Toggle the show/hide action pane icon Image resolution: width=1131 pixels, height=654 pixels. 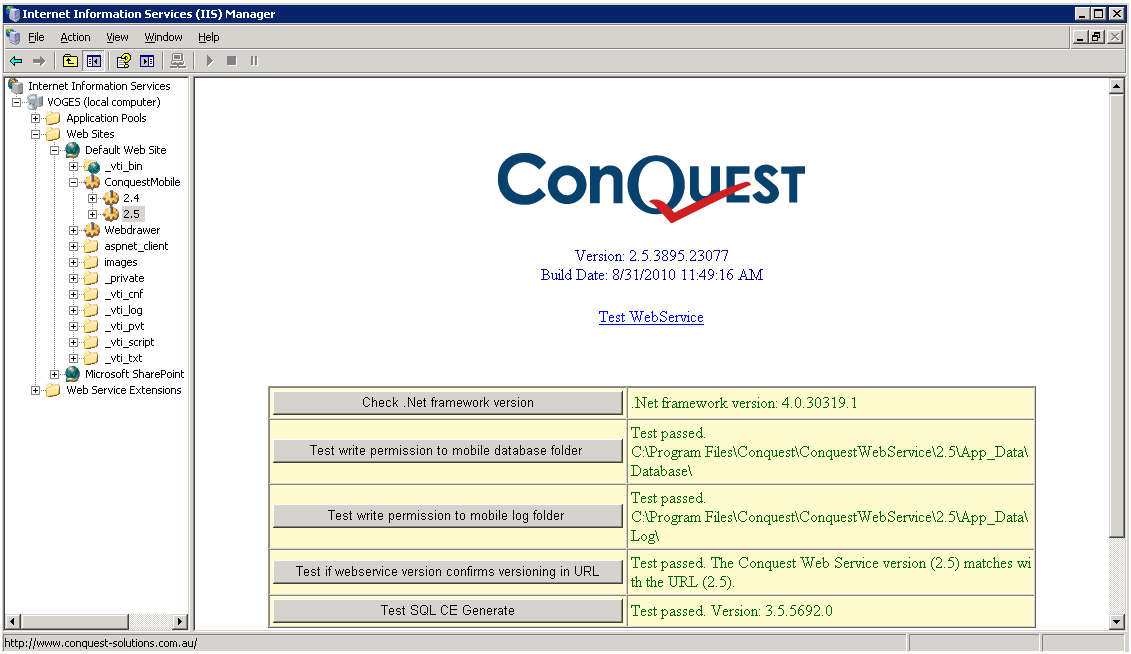click(x=147, y=61)
